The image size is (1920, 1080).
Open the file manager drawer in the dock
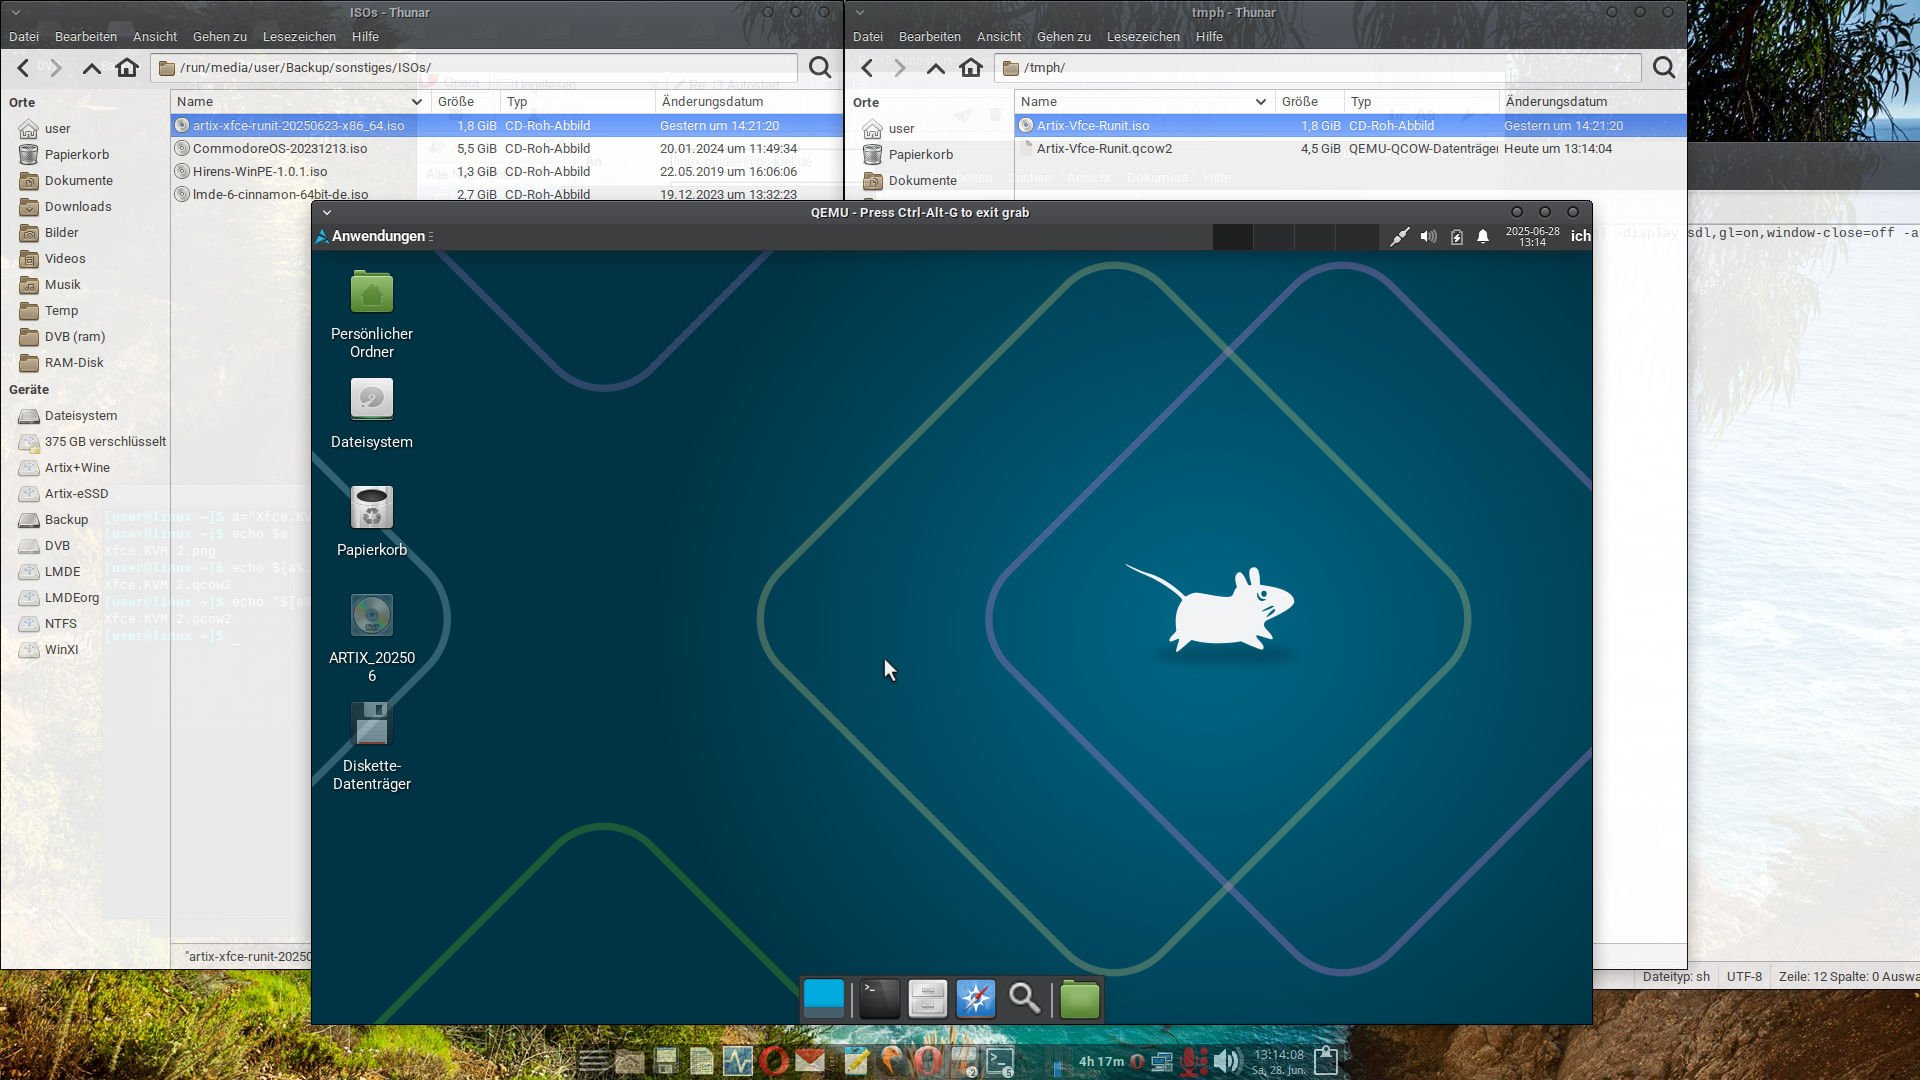point(927,999)
